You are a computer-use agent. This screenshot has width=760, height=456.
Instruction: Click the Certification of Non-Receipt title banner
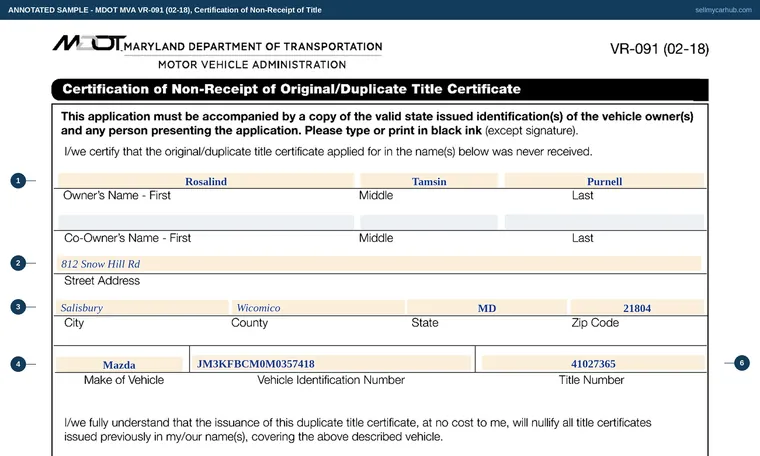380,90
